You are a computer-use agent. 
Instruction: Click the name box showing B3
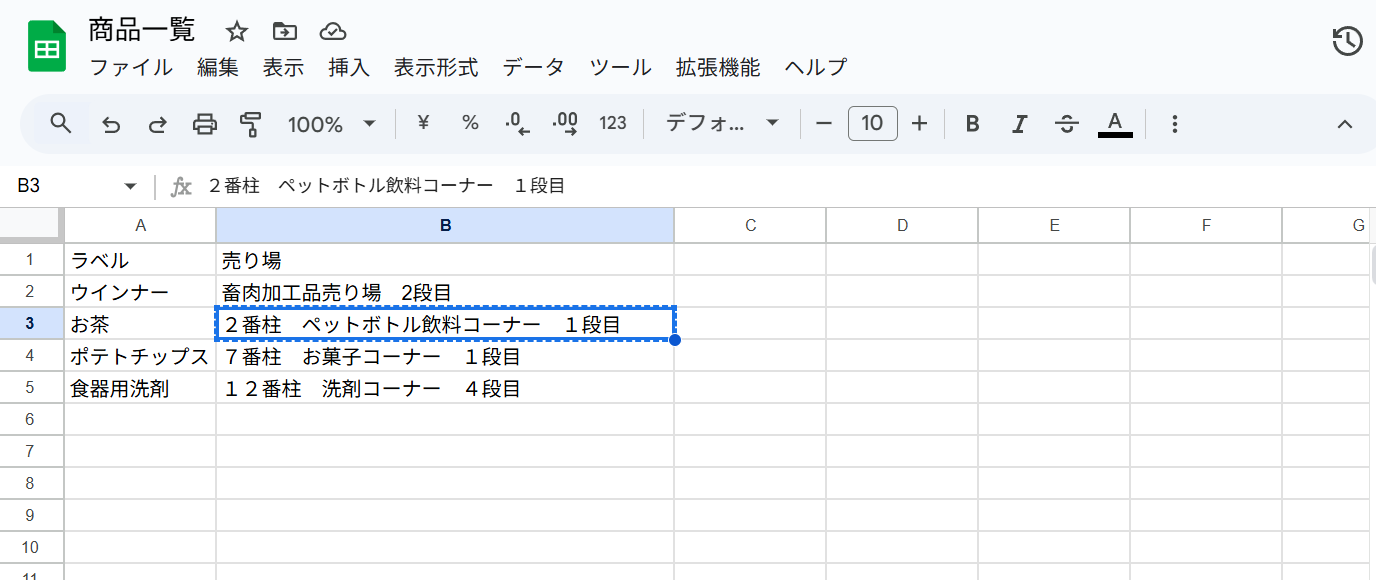pyautogui.click(x=65, y=186)
